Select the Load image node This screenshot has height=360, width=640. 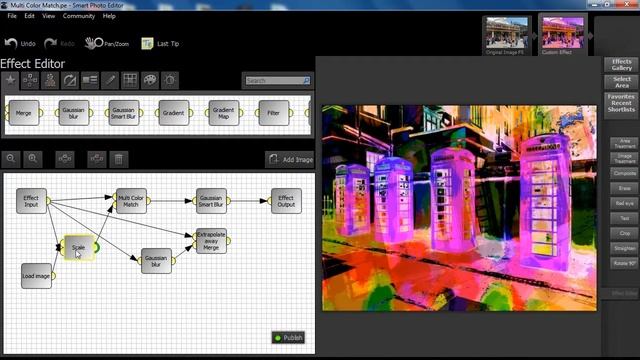coord(36,276)
